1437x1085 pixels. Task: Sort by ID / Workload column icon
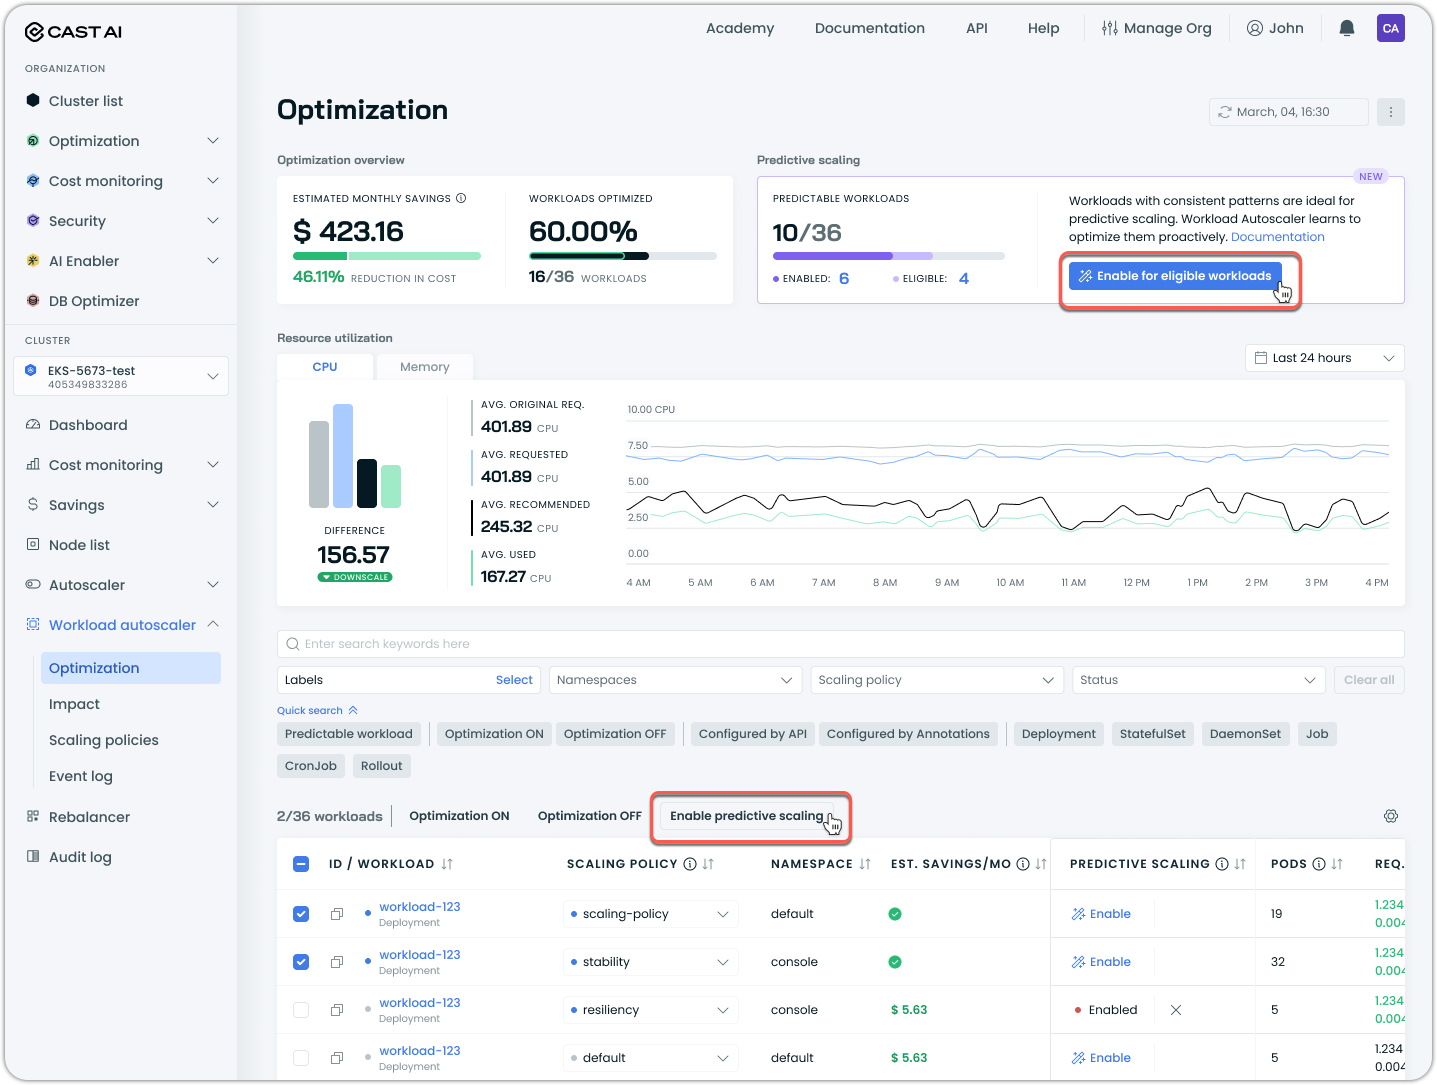pos(447,864)
